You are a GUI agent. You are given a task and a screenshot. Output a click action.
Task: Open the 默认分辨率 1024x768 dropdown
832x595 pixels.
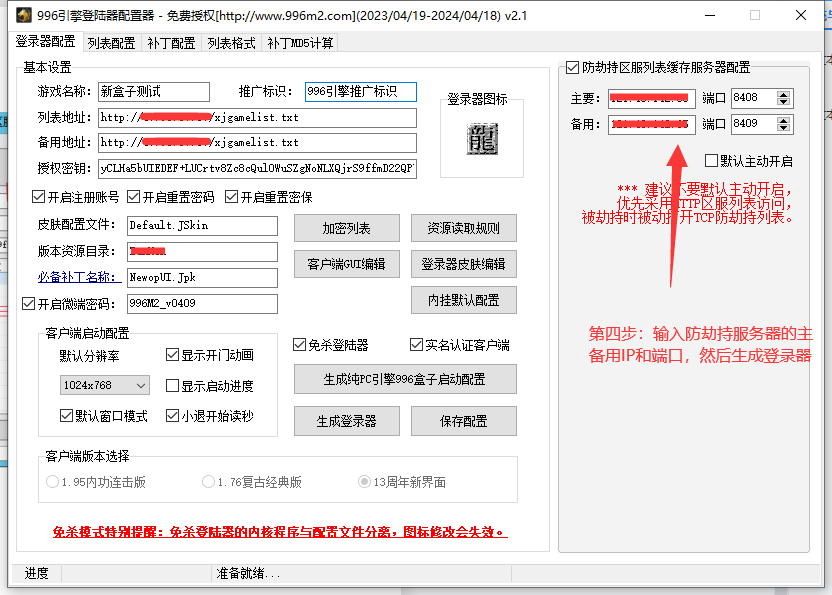(104, 385)
